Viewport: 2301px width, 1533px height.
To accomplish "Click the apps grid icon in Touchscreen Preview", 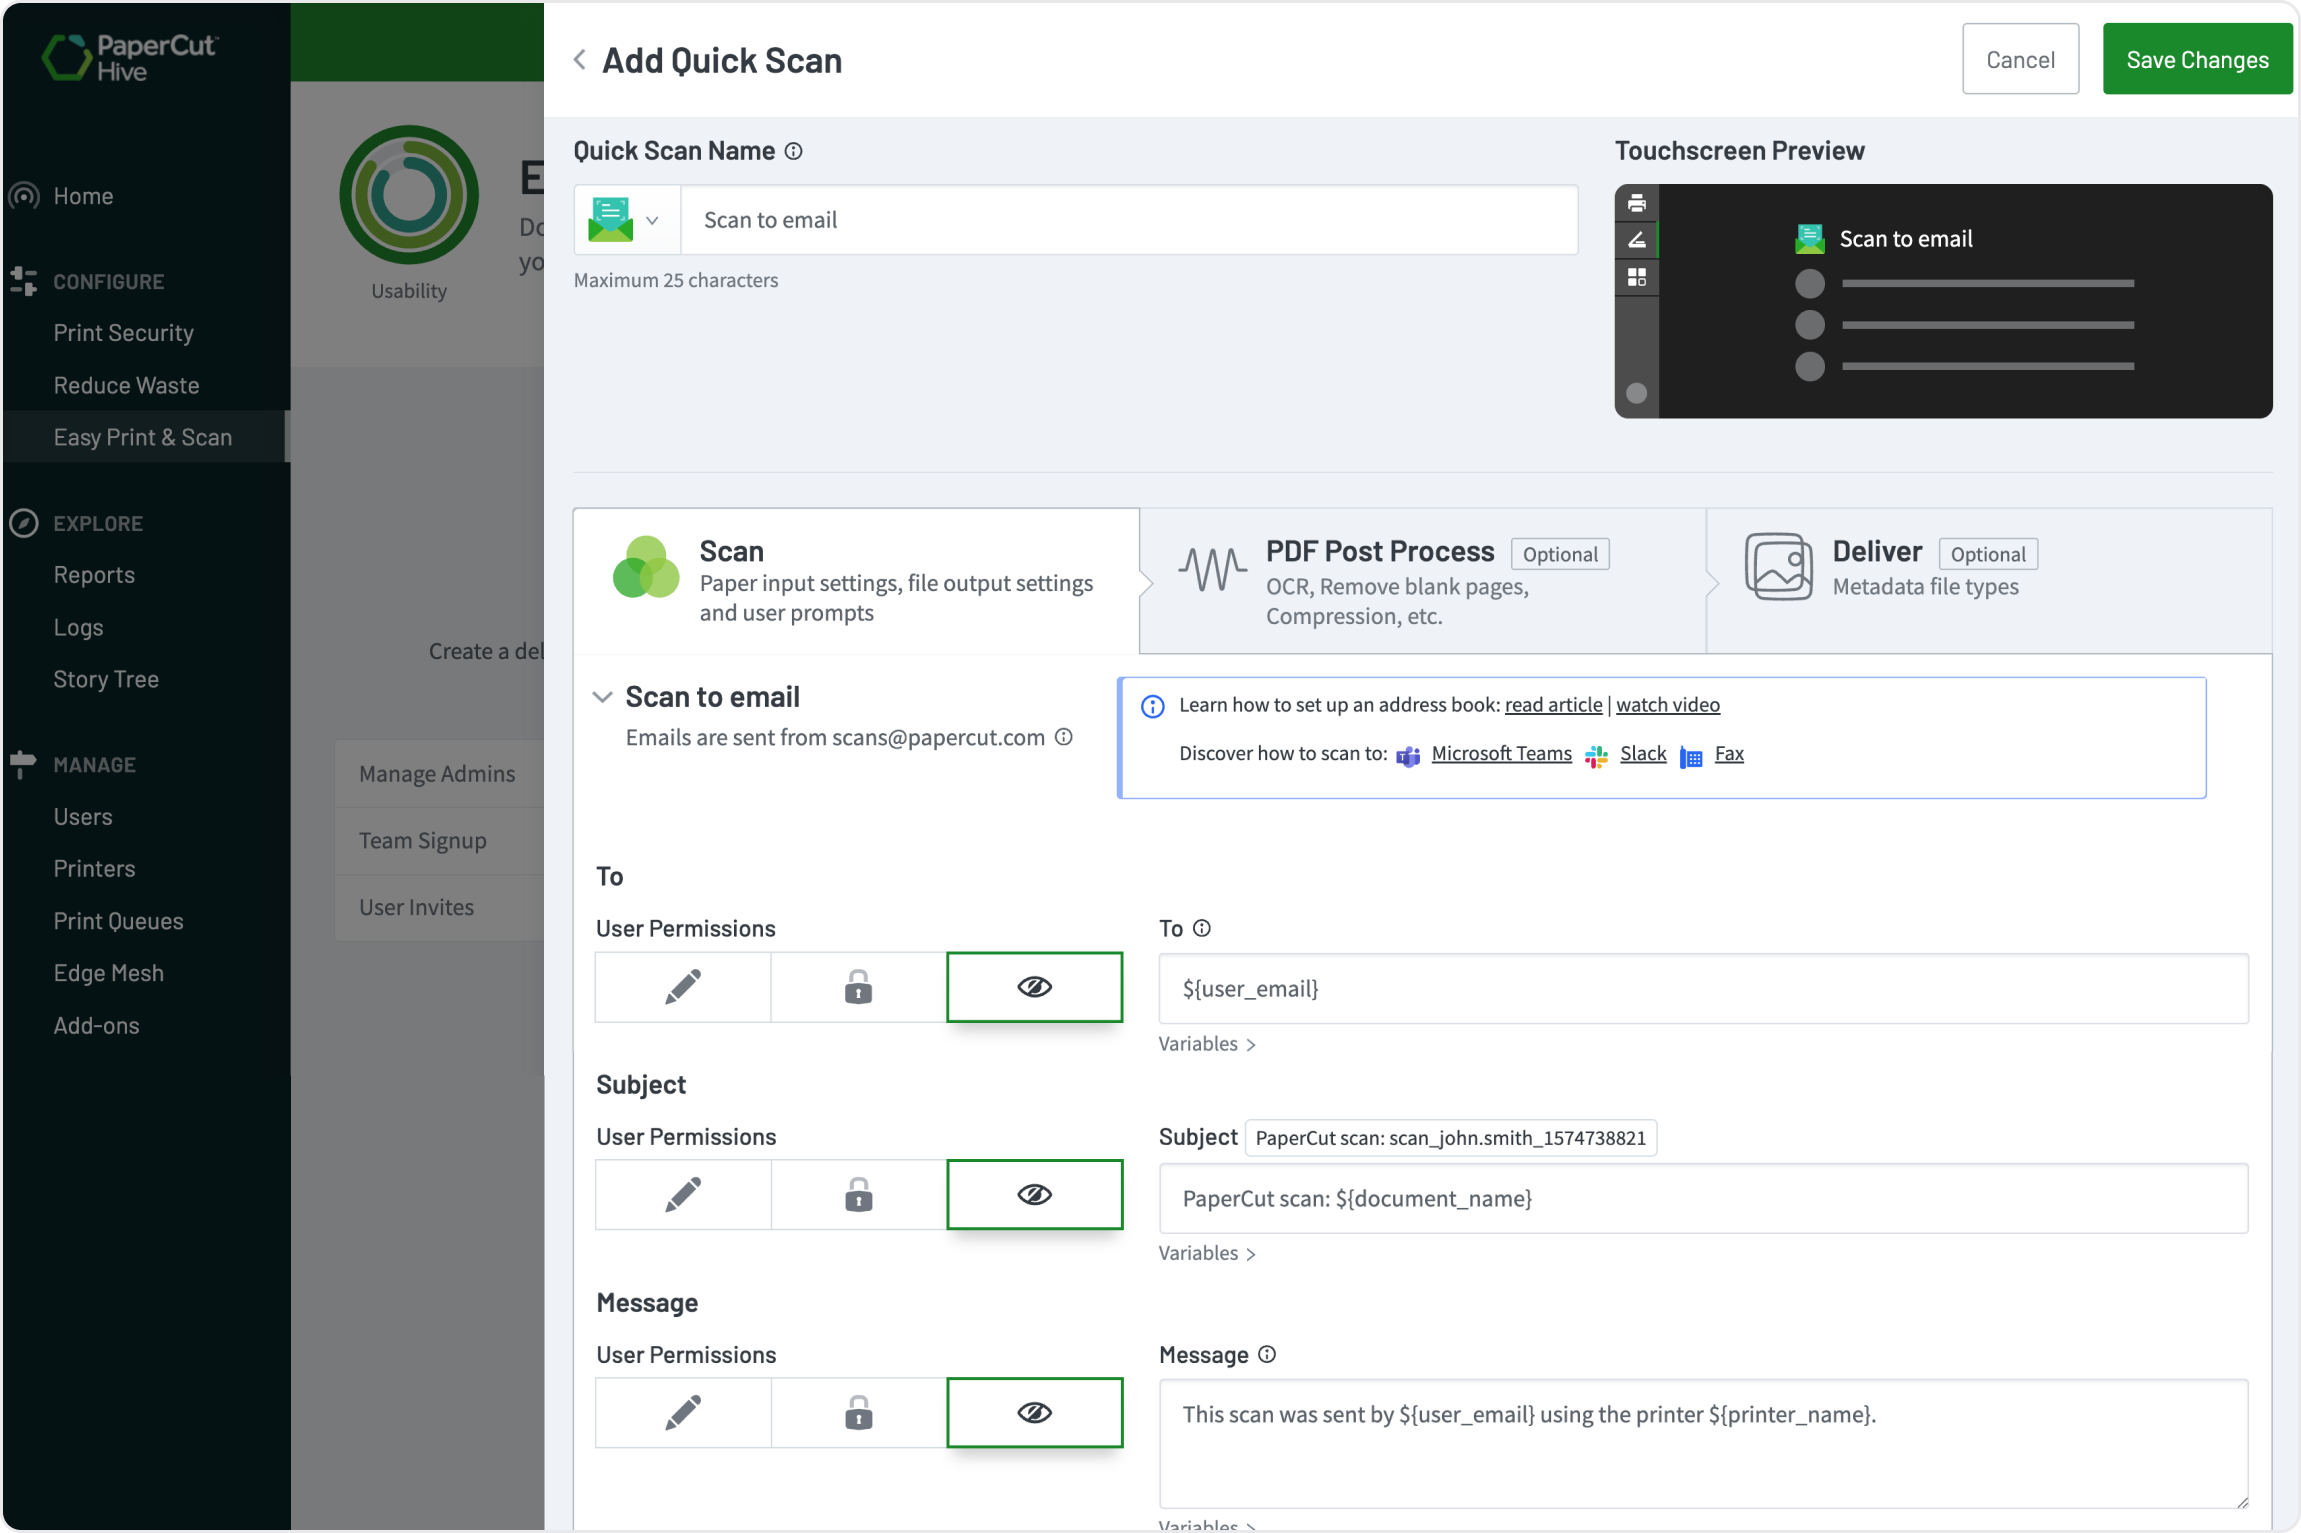I will [1637, 277].
